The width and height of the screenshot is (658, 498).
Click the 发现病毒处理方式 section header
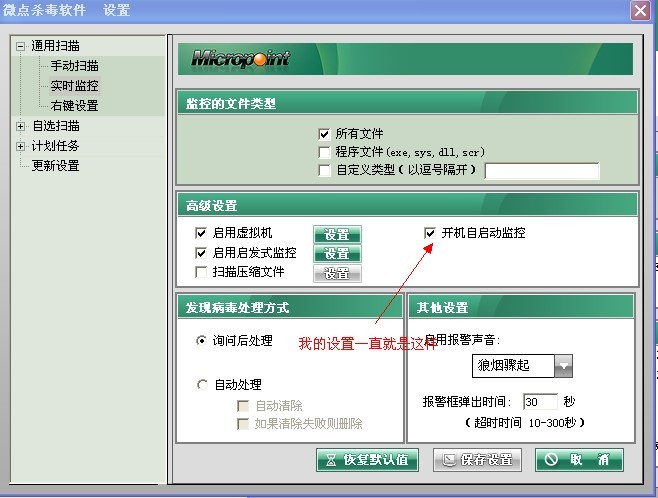(290, 308)
